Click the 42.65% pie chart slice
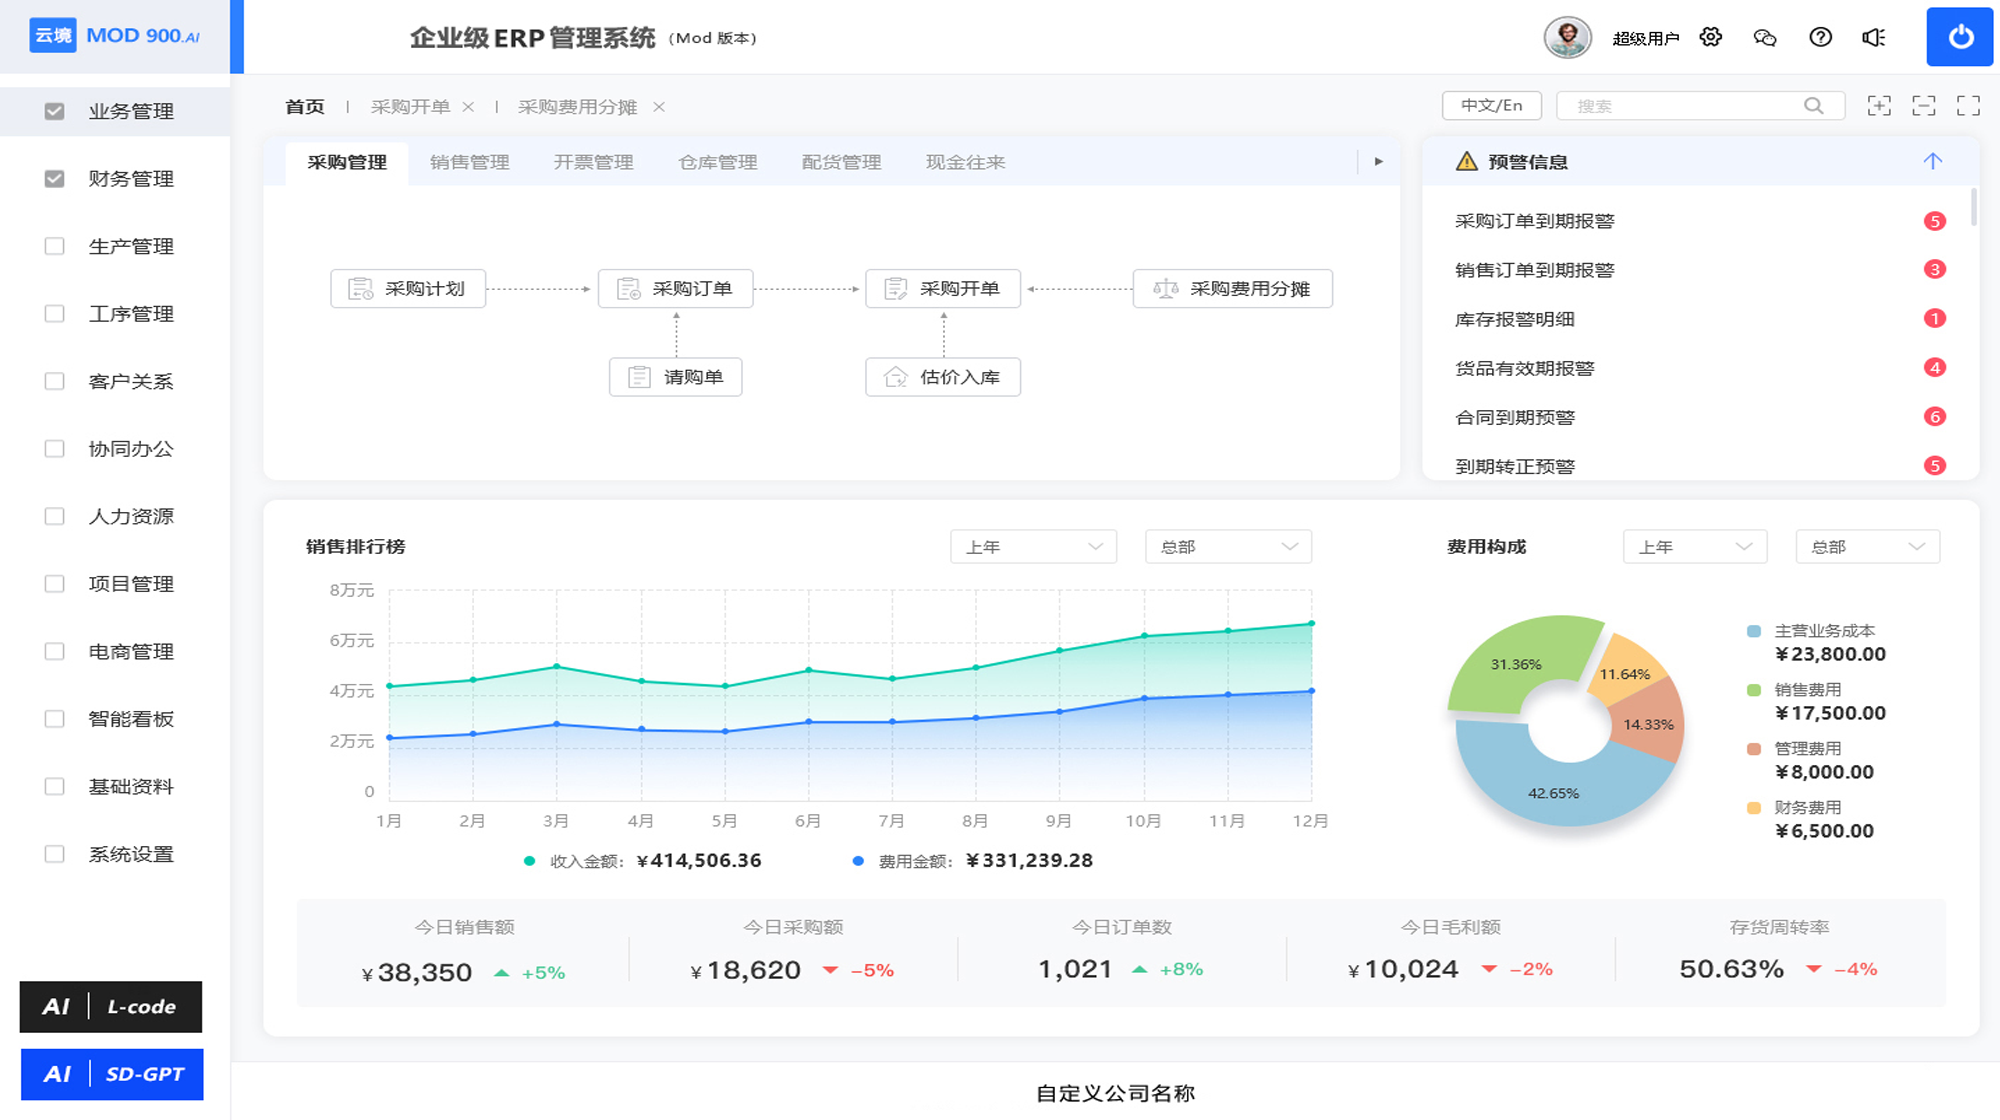Viewport: 2000px width, 1120px height. (x=1554, y=793)
